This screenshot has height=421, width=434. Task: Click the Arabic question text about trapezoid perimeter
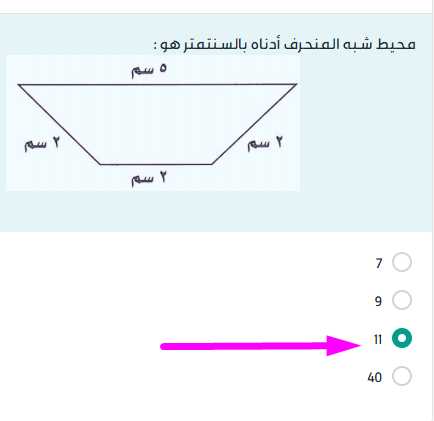point(285,45)
